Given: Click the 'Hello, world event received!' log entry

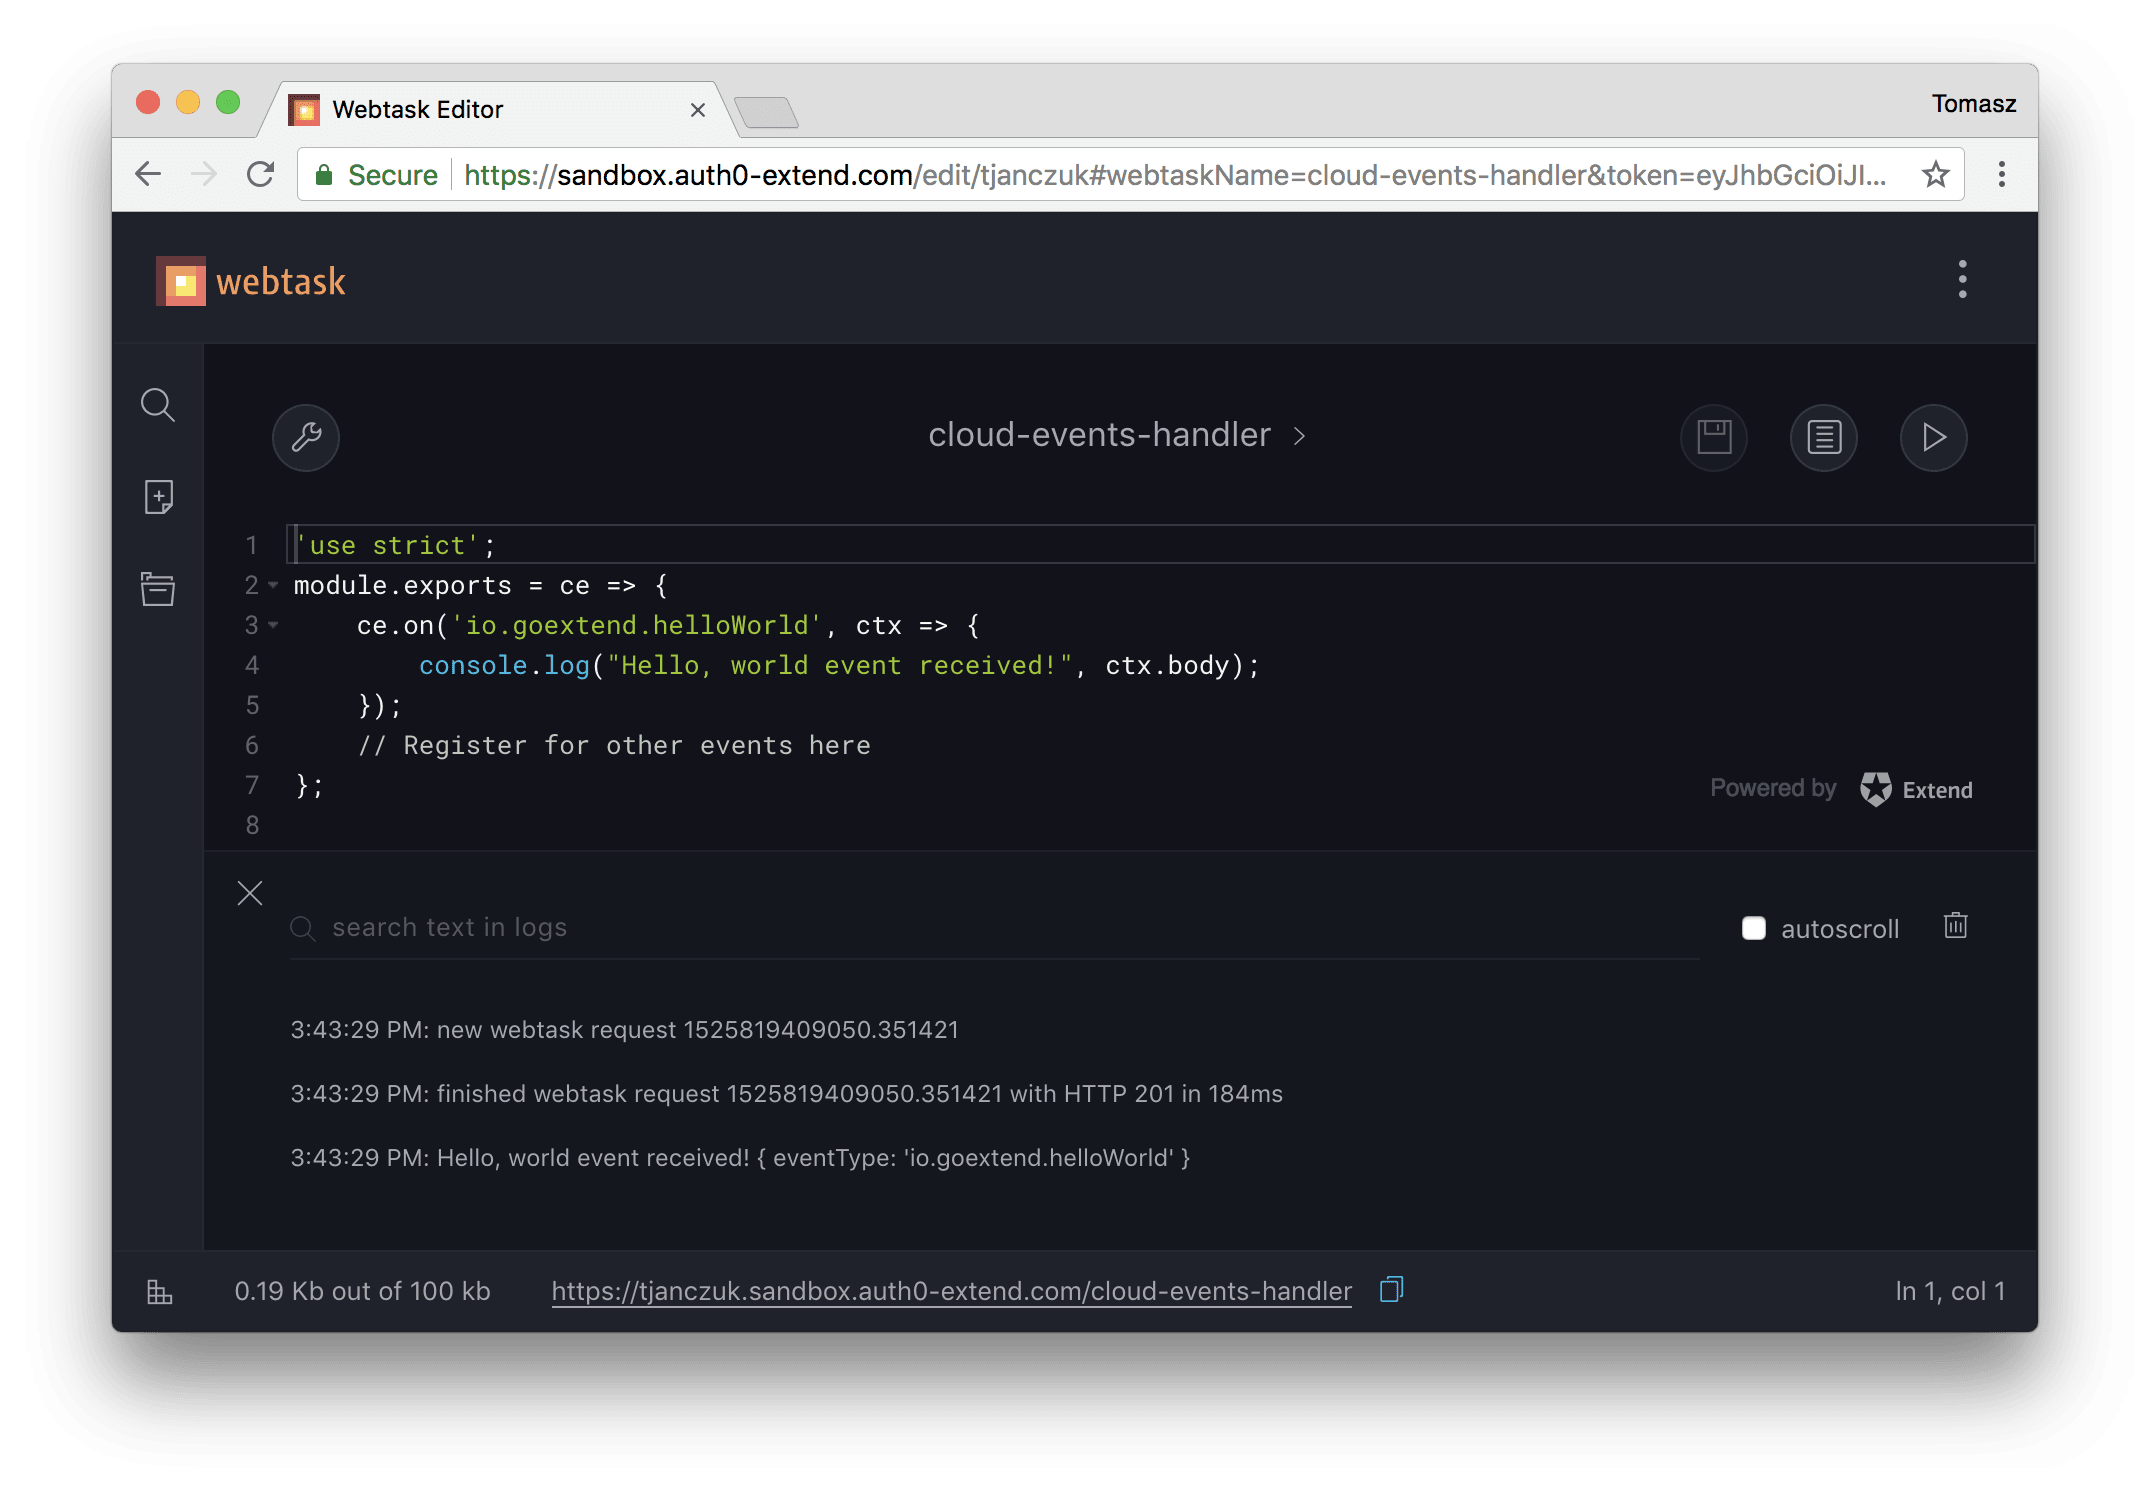Looking at the screenshot, I should (740, 1158).
